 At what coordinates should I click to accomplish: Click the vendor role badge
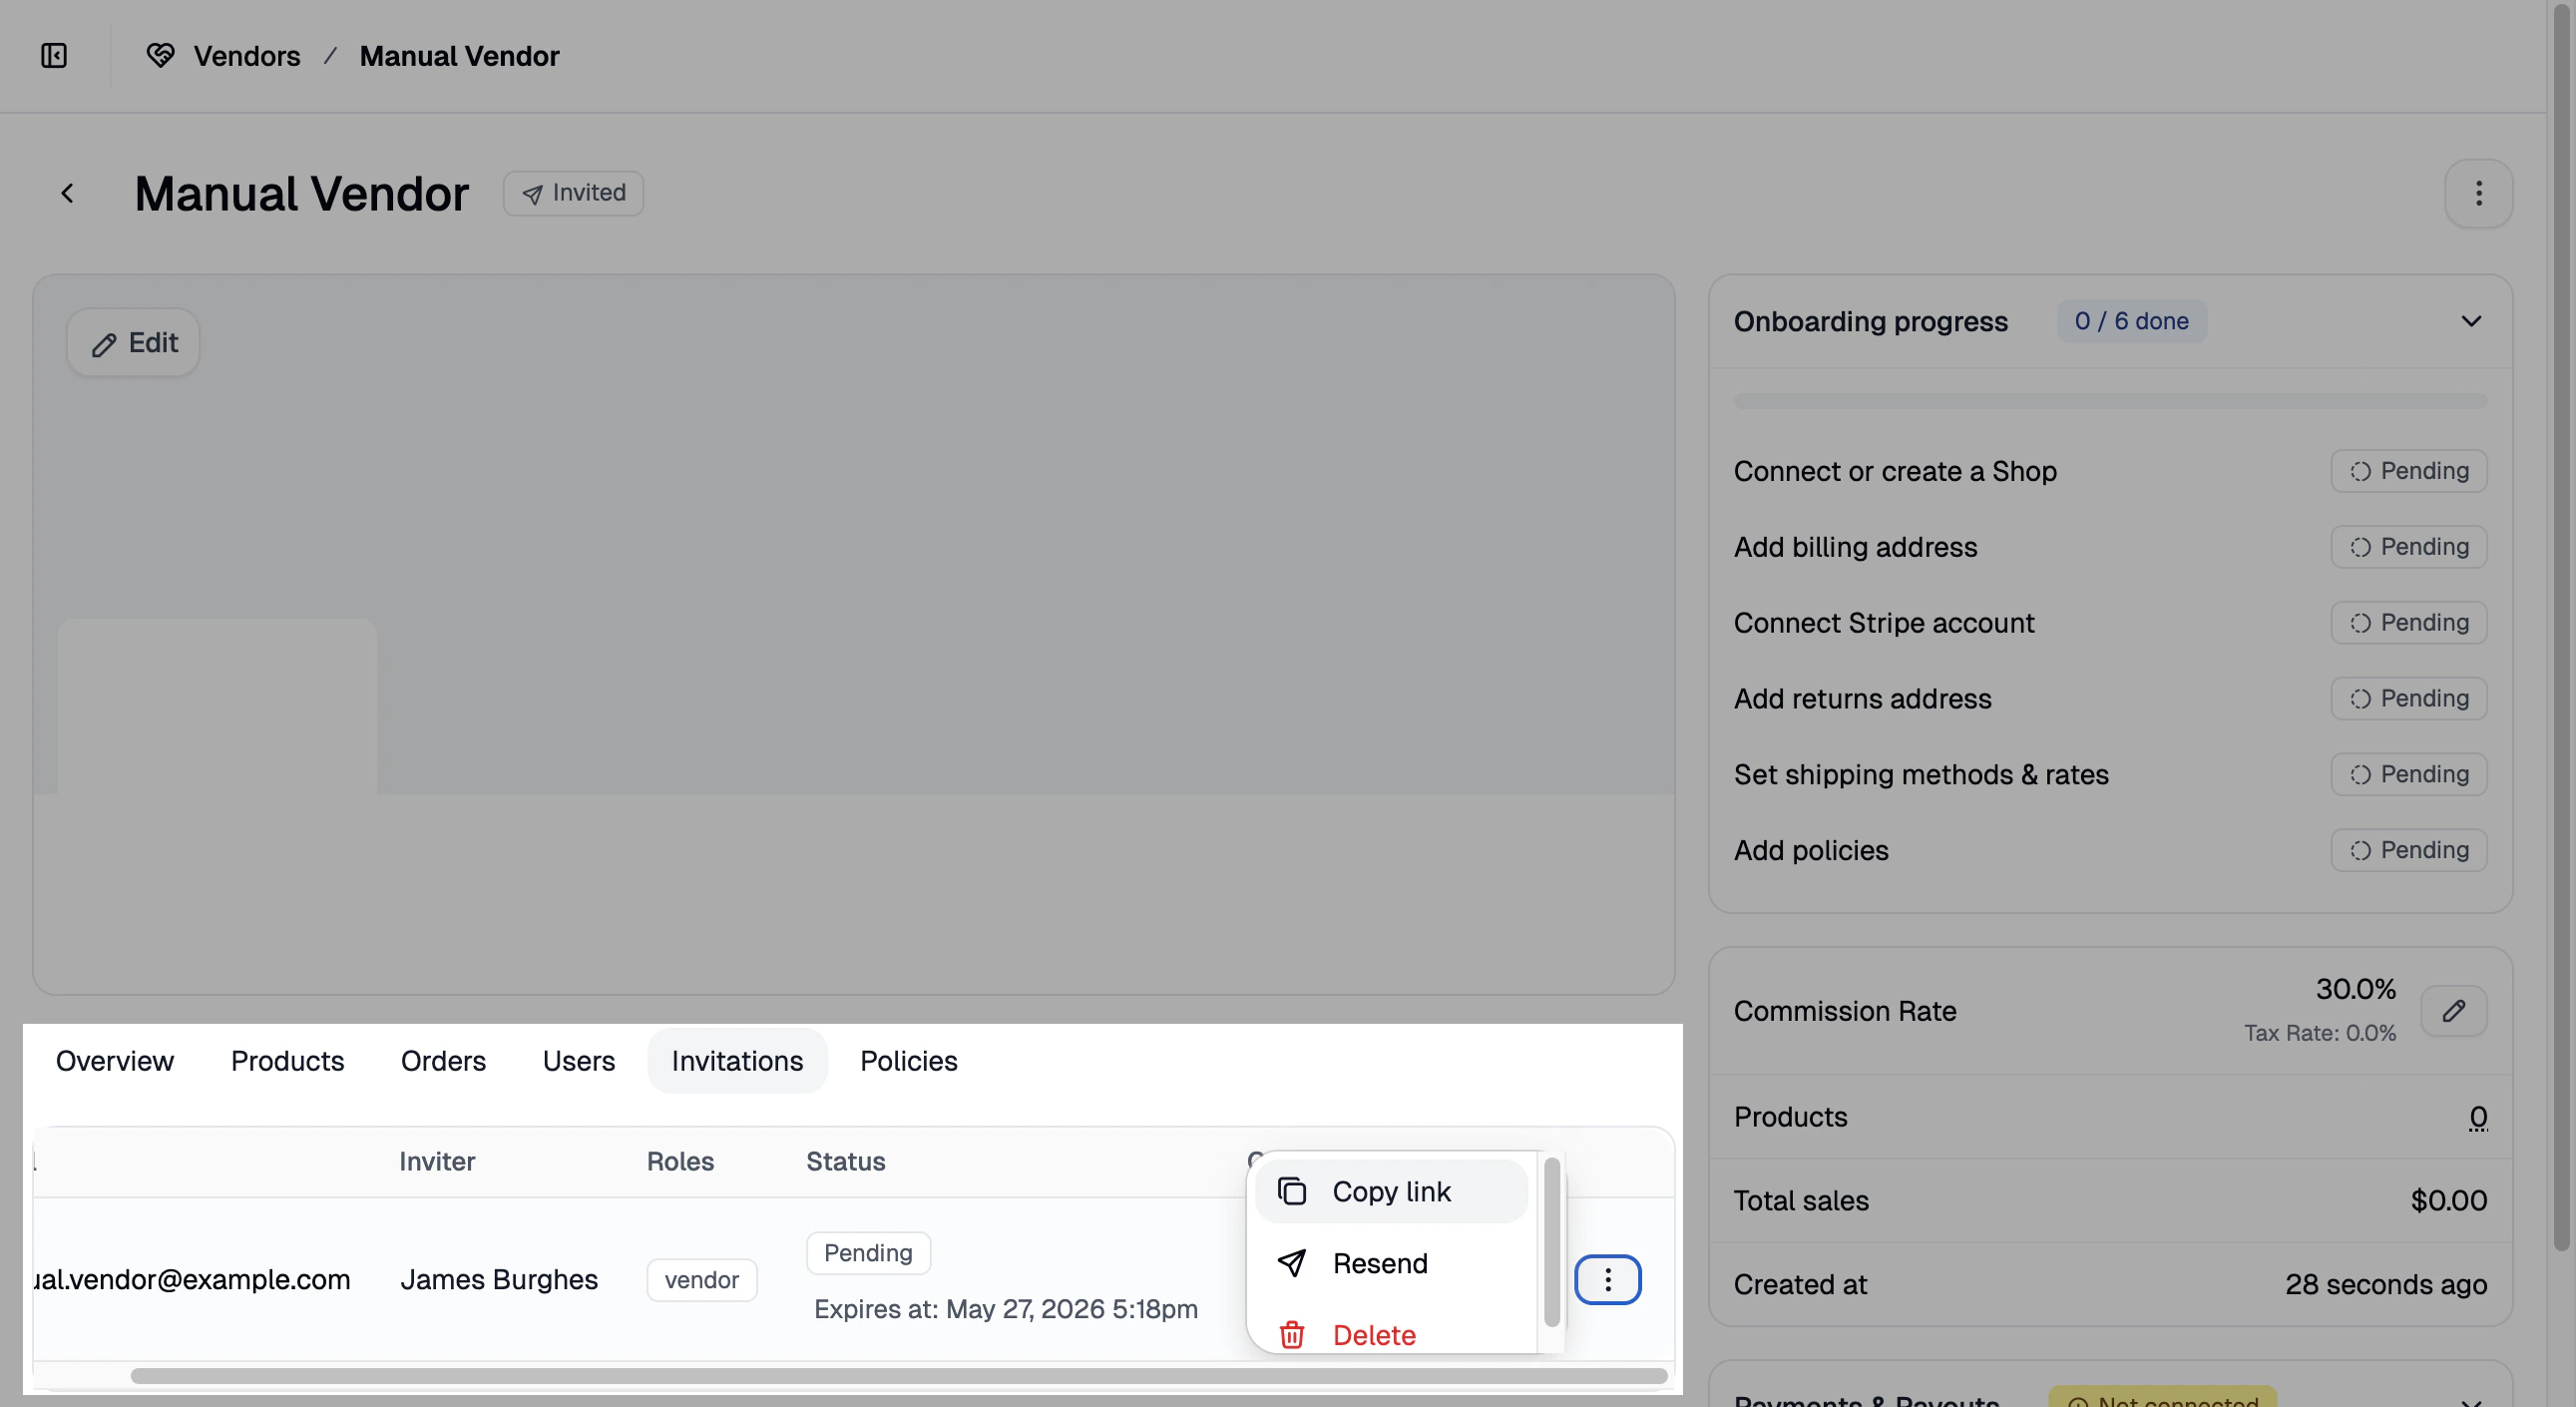pyautogui.click(x=702, y=1280)
